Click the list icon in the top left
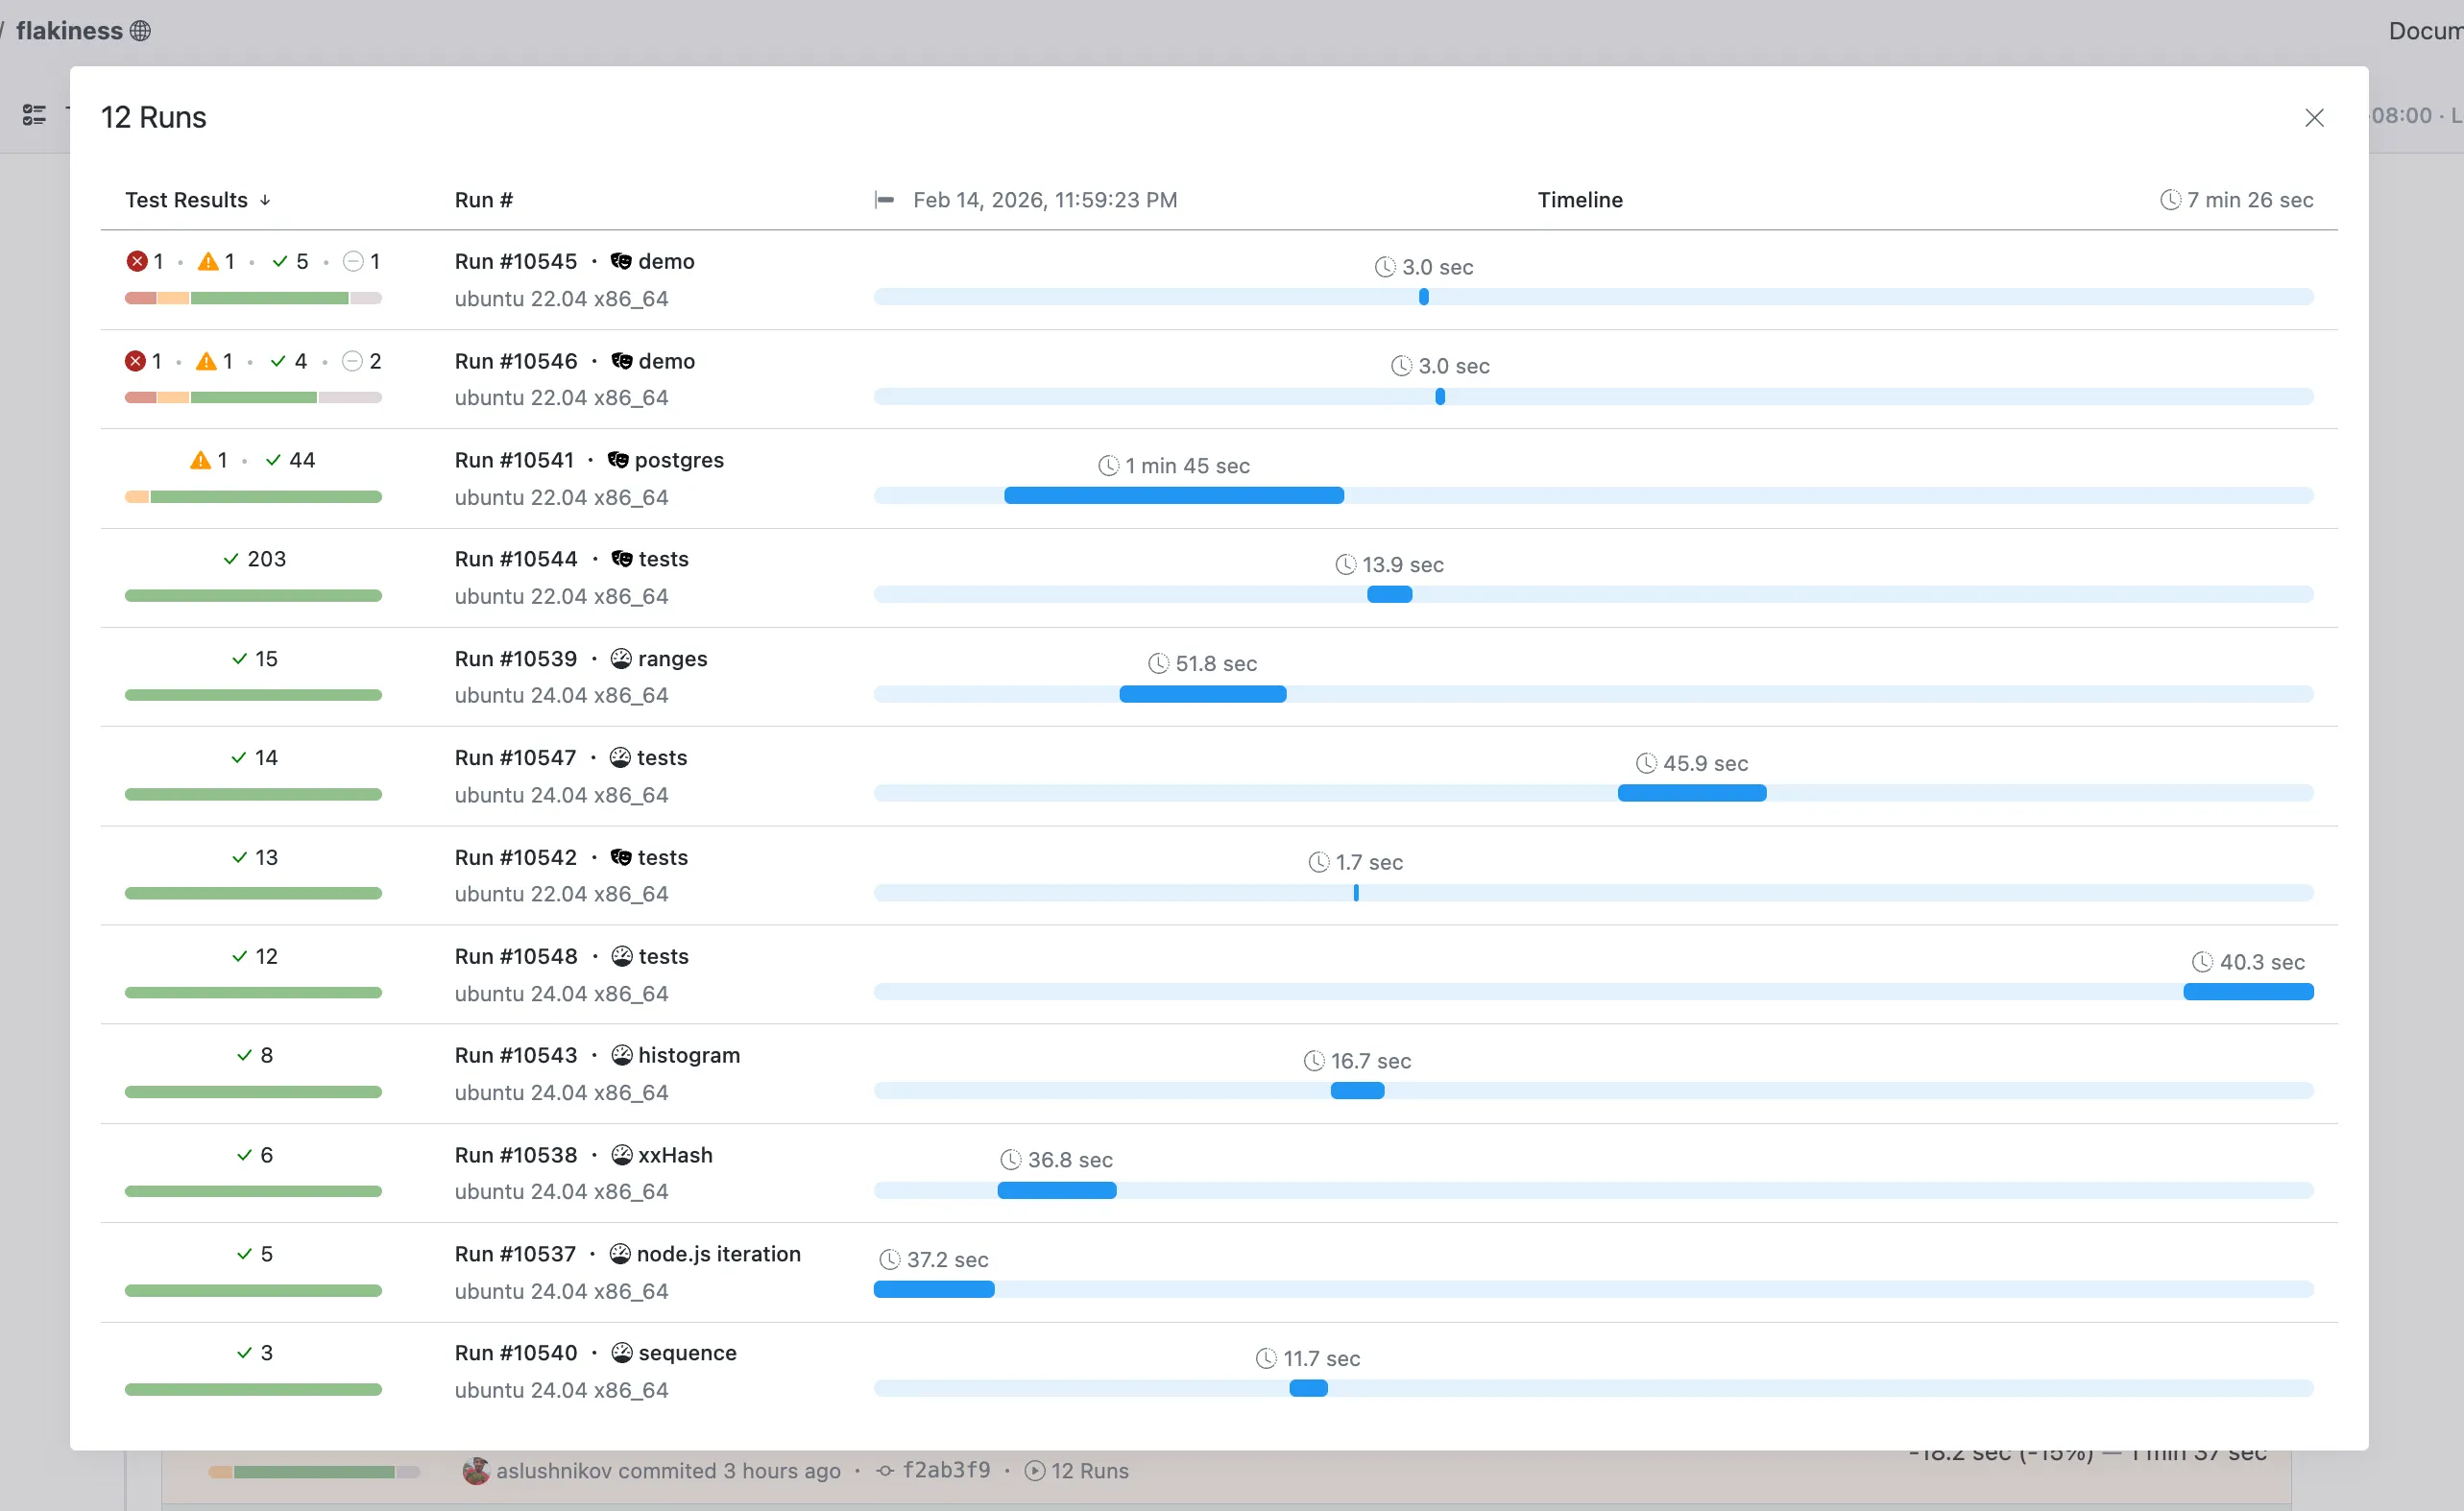The image size is (2464, 1511). click(34, 115)
